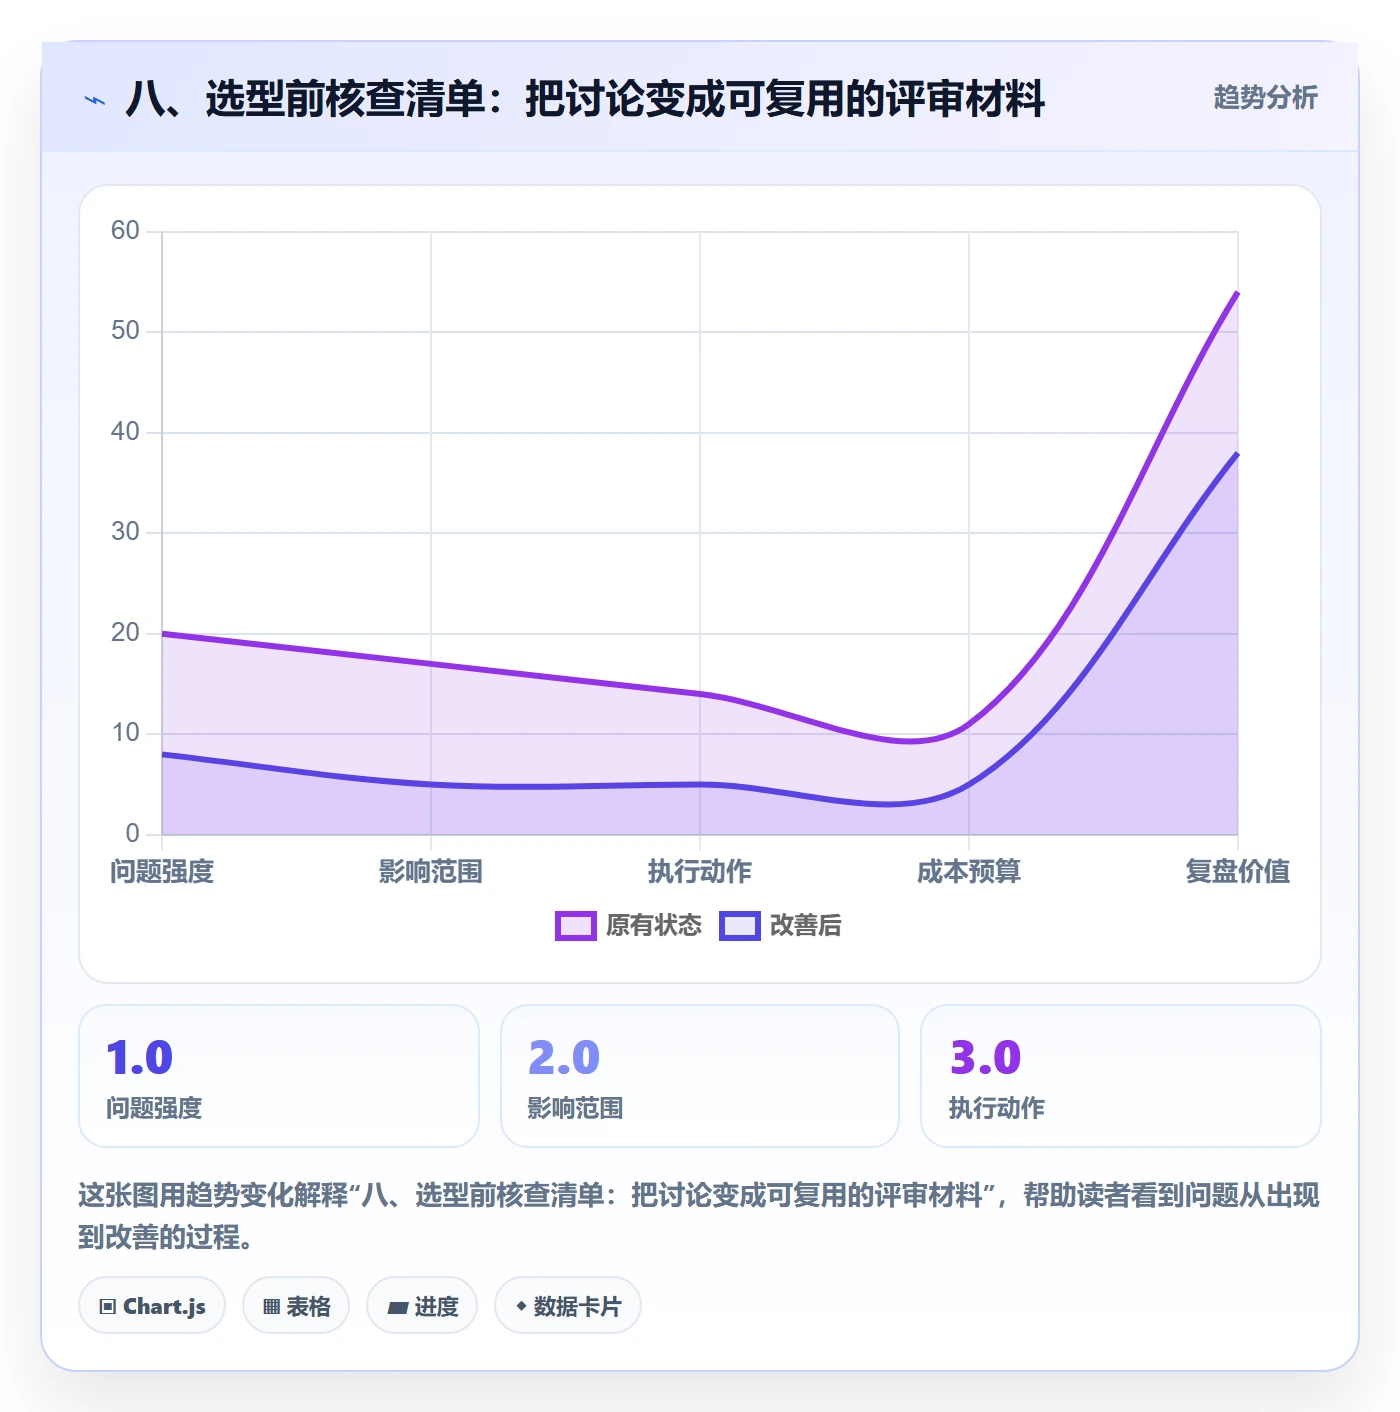Click the 1.0 value text
The image size is (1400, 1412).
pyautogui.click(x=140, y=1058)
